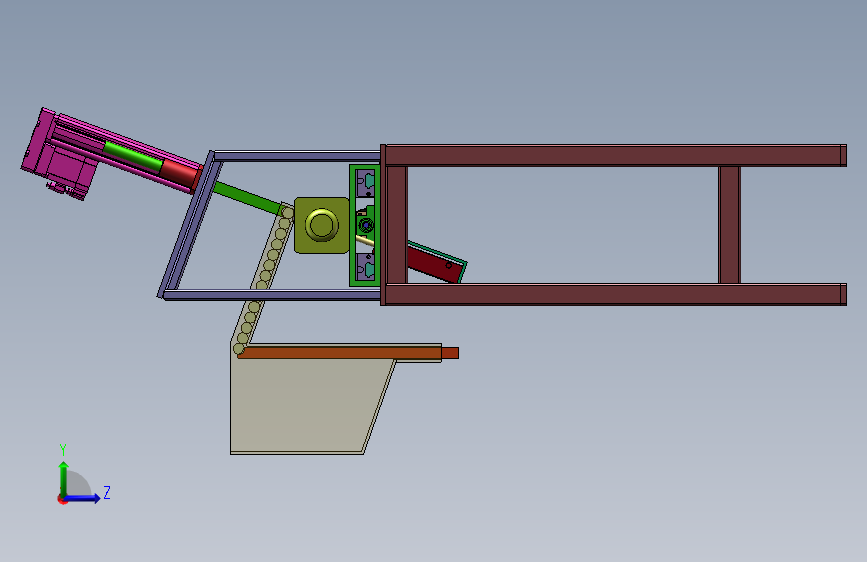Select the beige trapezoidal plate

click(310, 407)
